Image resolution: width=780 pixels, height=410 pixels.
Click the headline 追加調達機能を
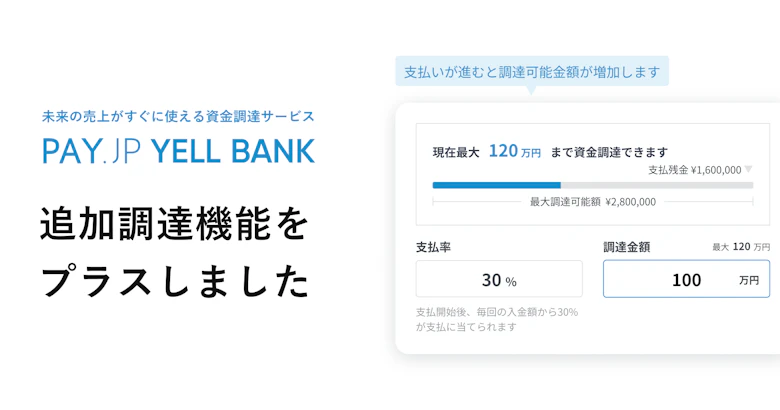[x=174, y=224]
